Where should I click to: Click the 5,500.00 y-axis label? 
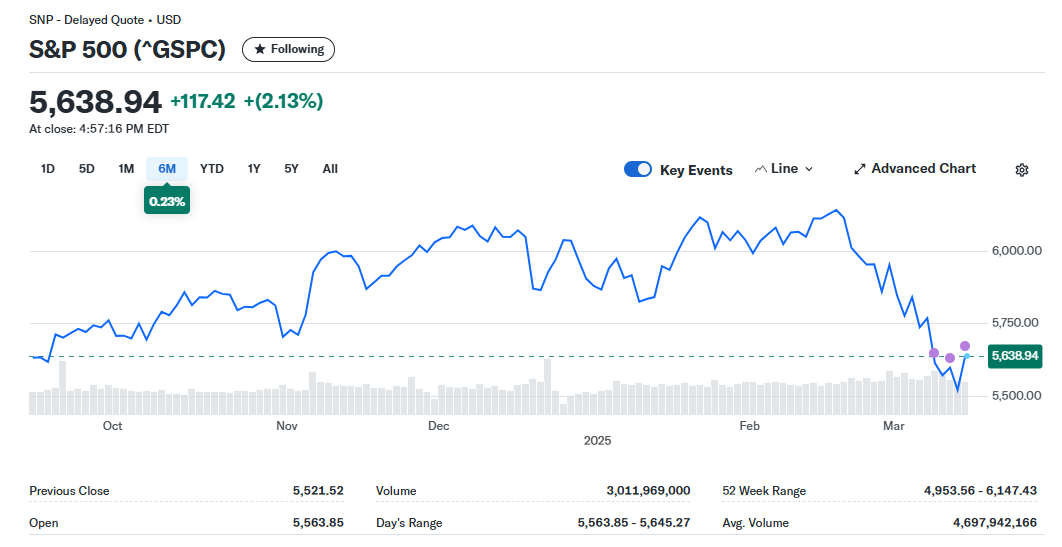tap(1017, 395)
